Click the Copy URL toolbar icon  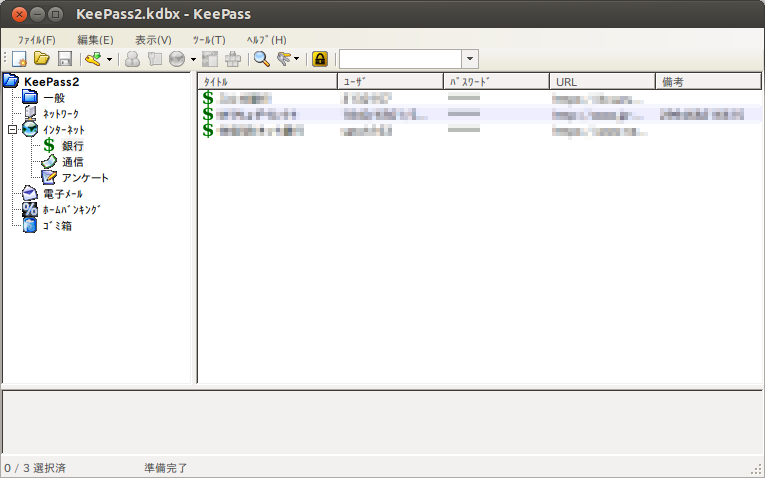(x=210, y=59)
